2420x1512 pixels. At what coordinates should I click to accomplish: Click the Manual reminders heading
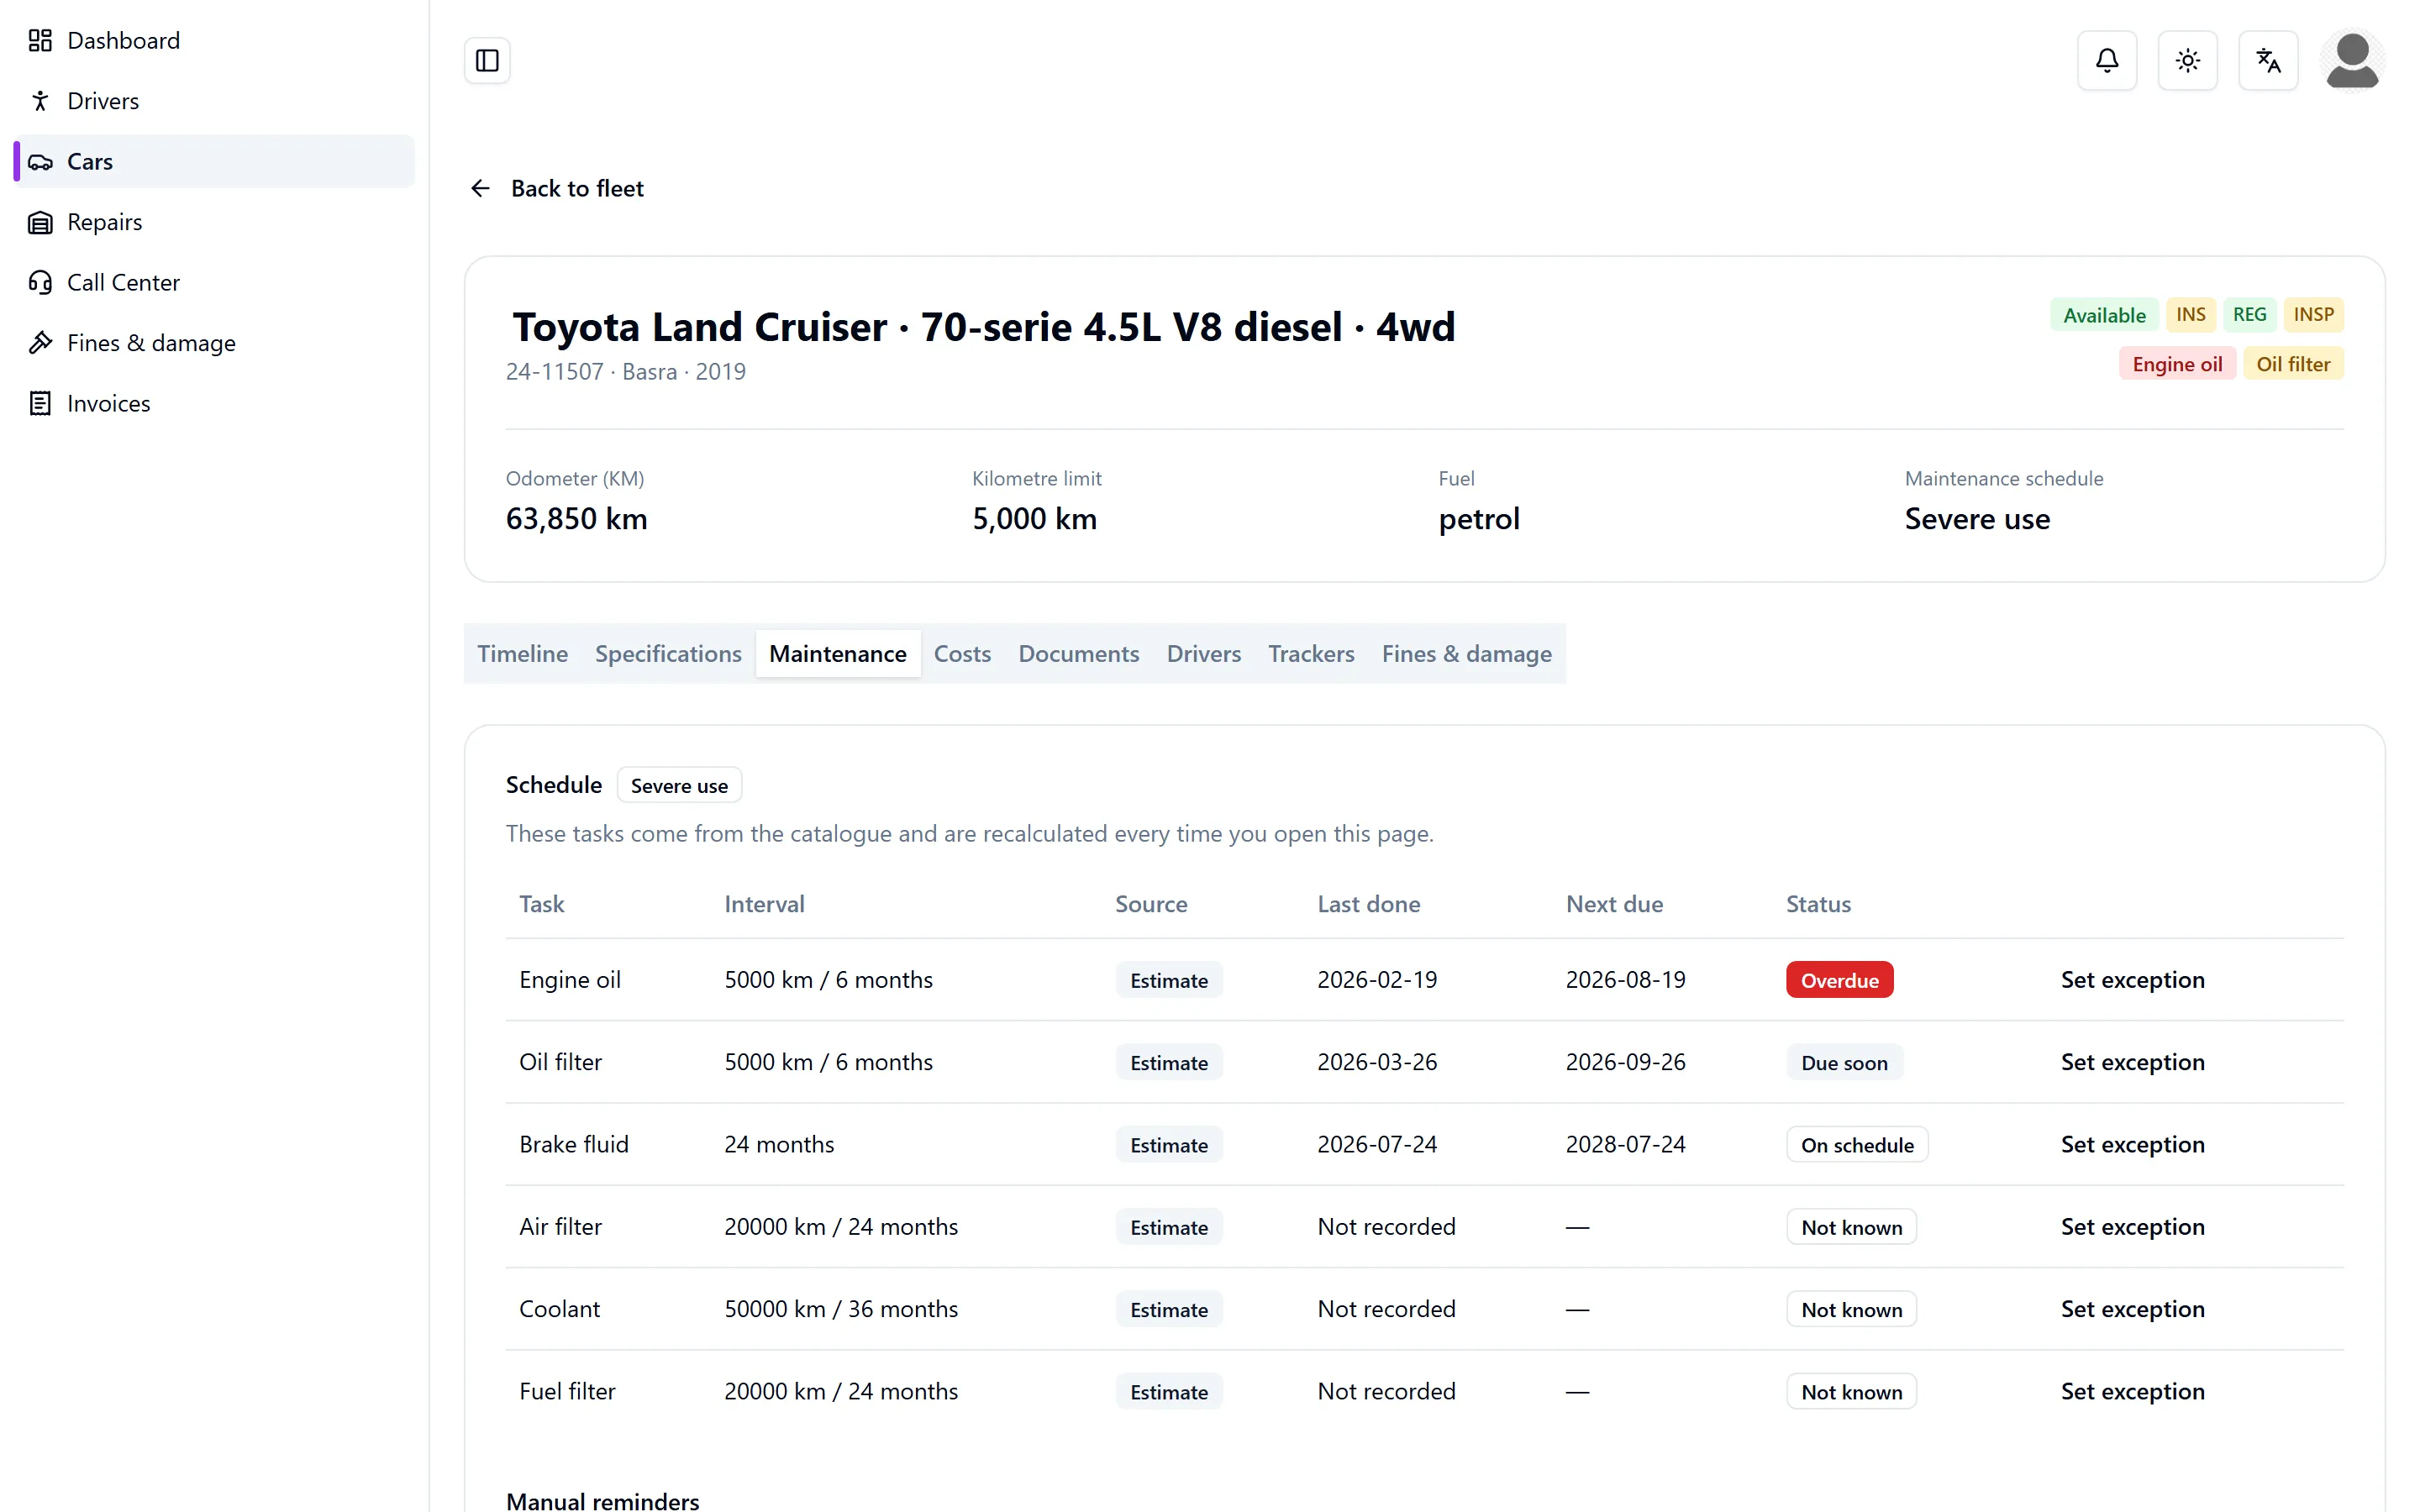pos(603,1500)
